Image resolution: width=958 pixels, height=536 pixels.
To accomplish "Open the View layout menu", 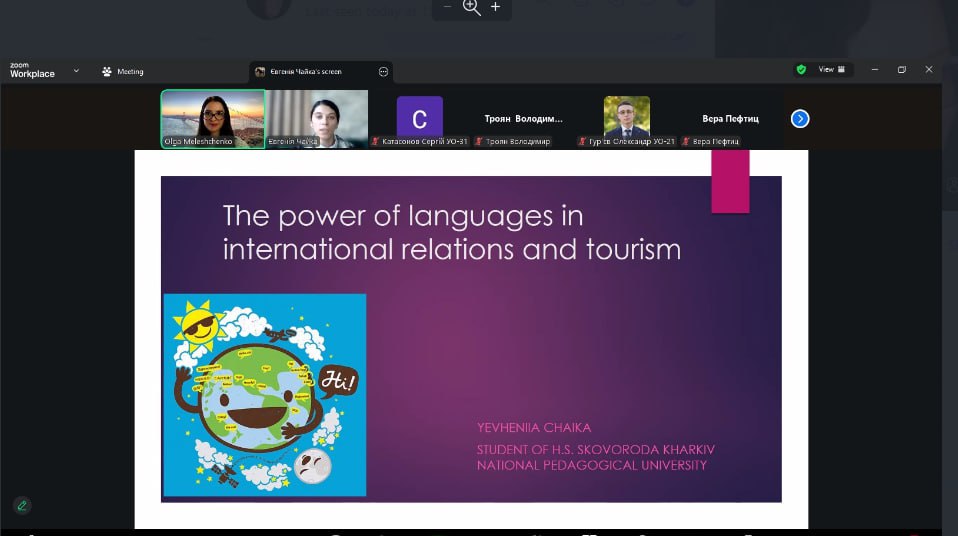I will [x=831, y=70].
